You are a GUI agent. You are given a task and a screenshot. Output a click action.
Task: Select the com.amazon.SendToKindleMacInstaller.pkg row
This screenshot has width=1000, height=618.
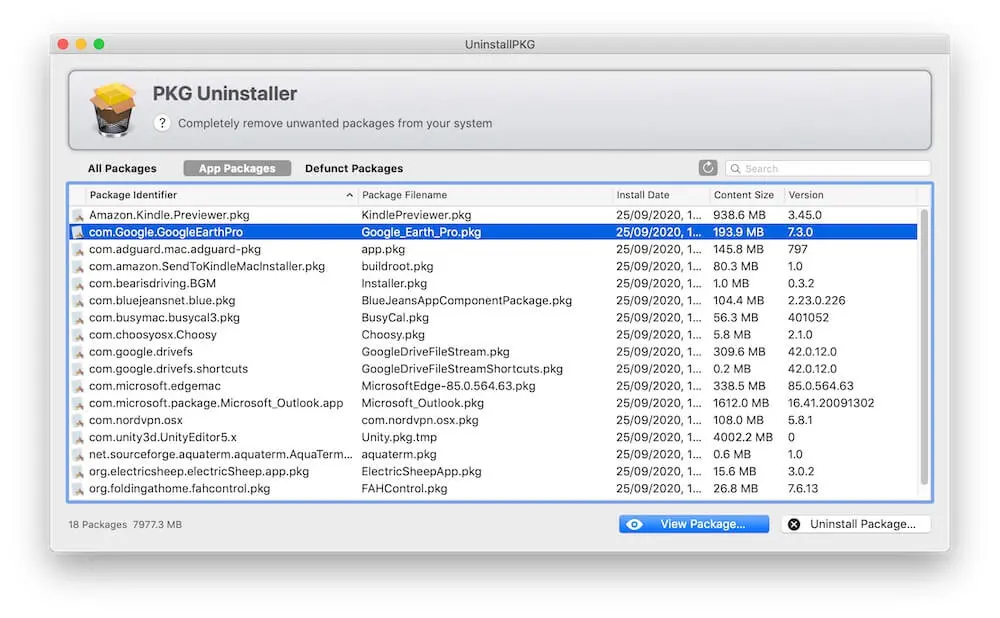tap(493, 267)
